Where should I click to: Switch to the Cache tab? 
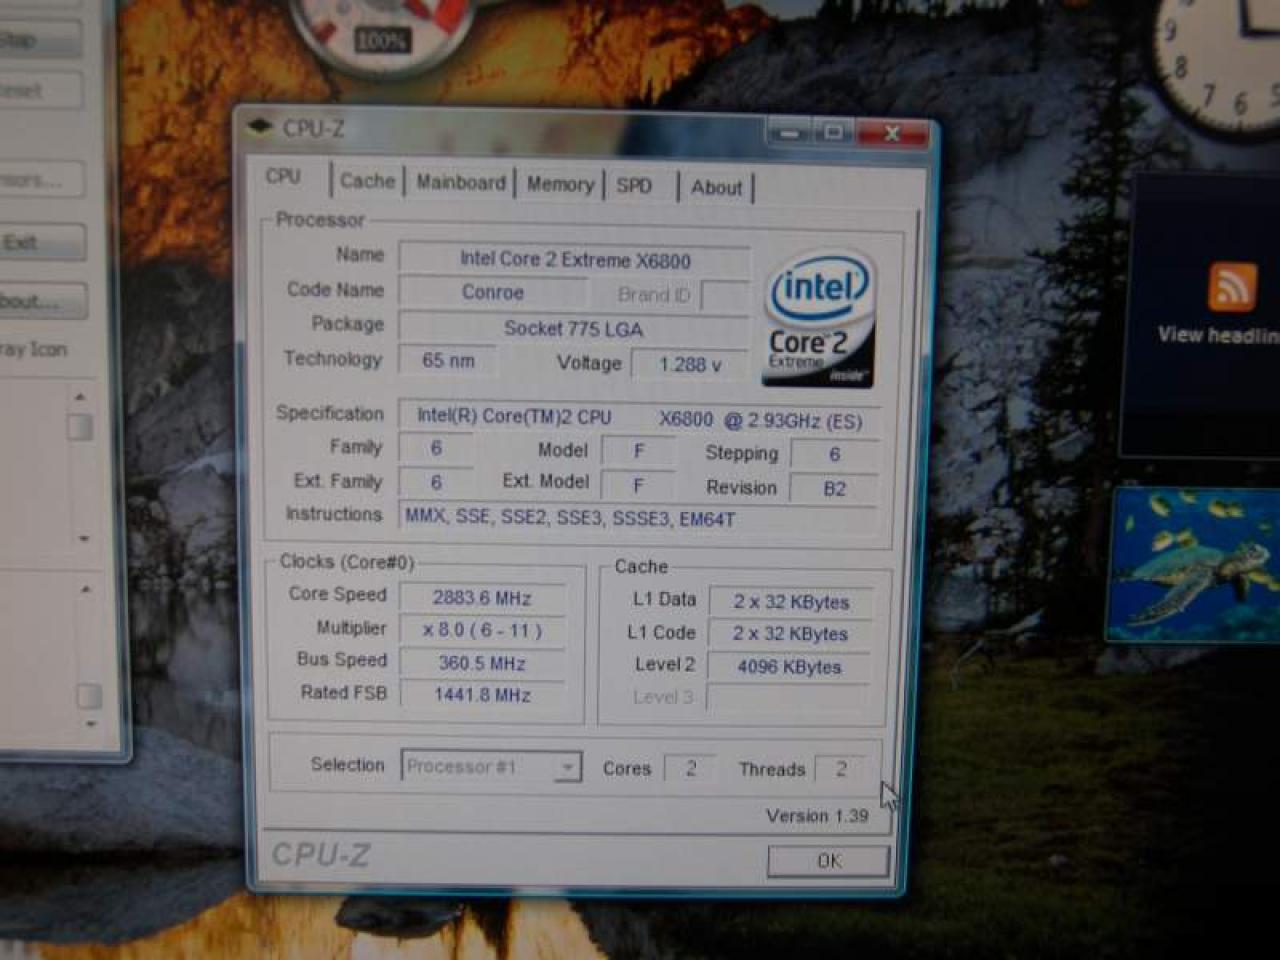click(x=367, y=181)
